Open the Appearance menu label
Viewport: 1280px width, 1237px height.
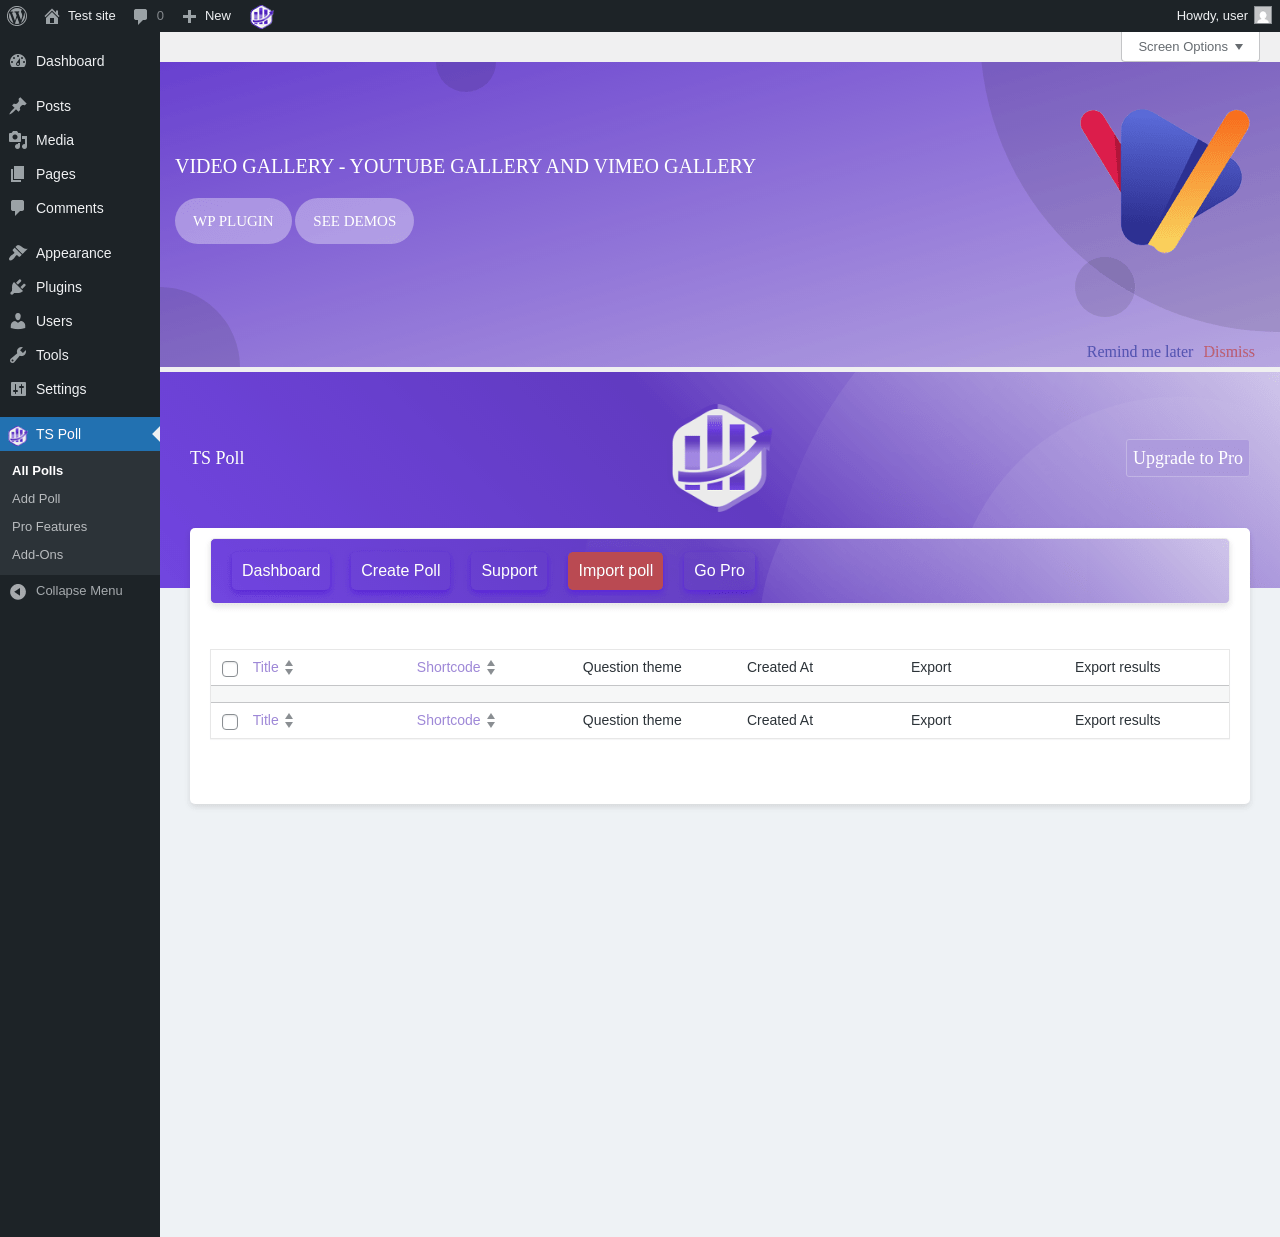point(73,253)
